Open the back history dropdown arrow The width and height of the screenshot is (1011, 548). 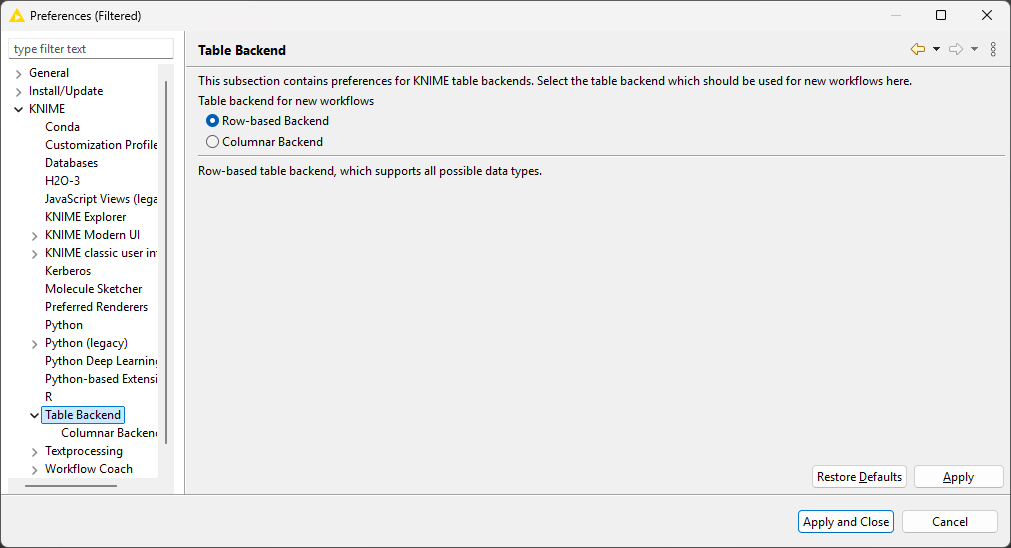[x=936, y=49]
